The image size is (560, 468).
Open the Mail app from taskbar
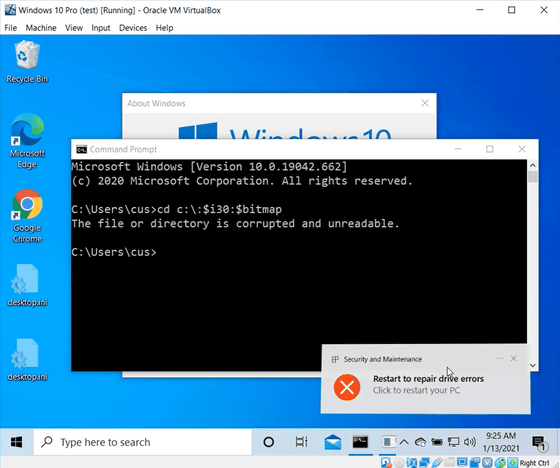[332, 442]
